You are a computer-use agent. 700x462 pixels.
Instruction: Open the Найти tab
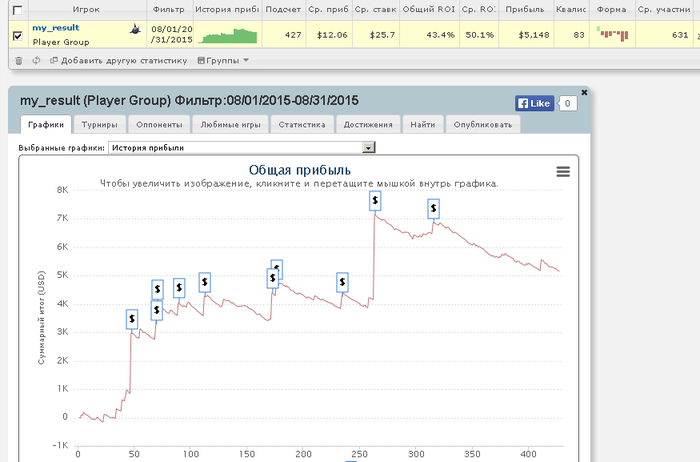point(423,125)
